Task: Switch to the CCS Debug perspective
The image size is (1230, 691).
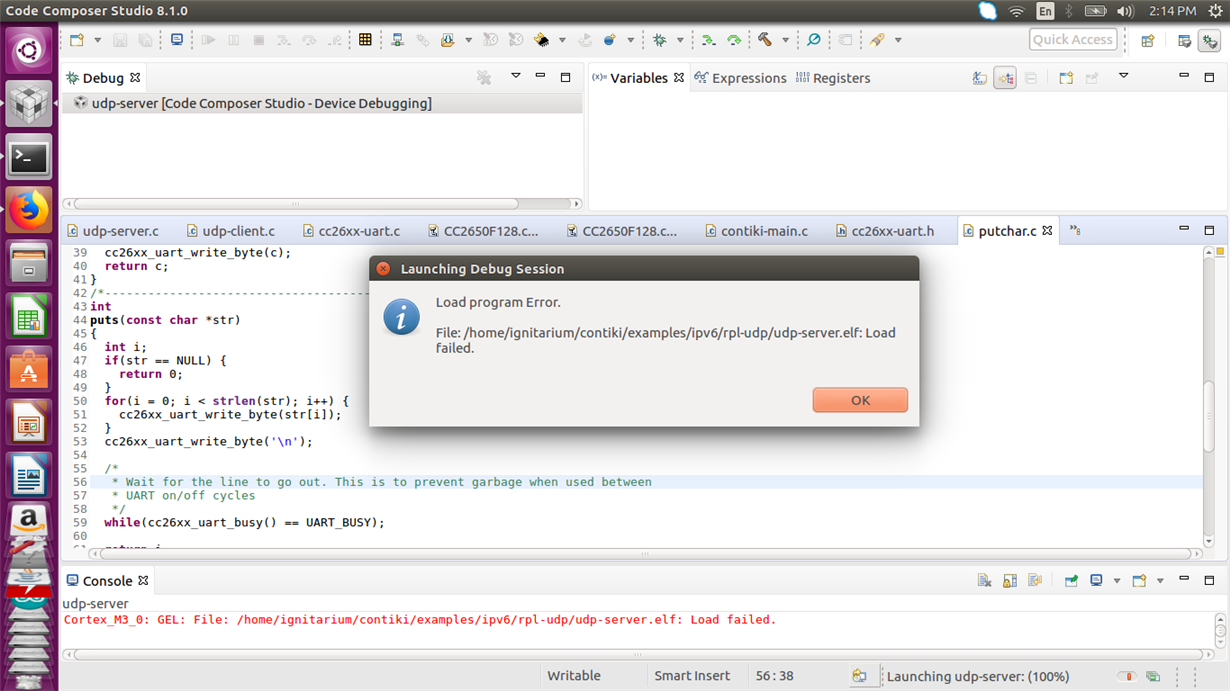Action: point(1210,40)
